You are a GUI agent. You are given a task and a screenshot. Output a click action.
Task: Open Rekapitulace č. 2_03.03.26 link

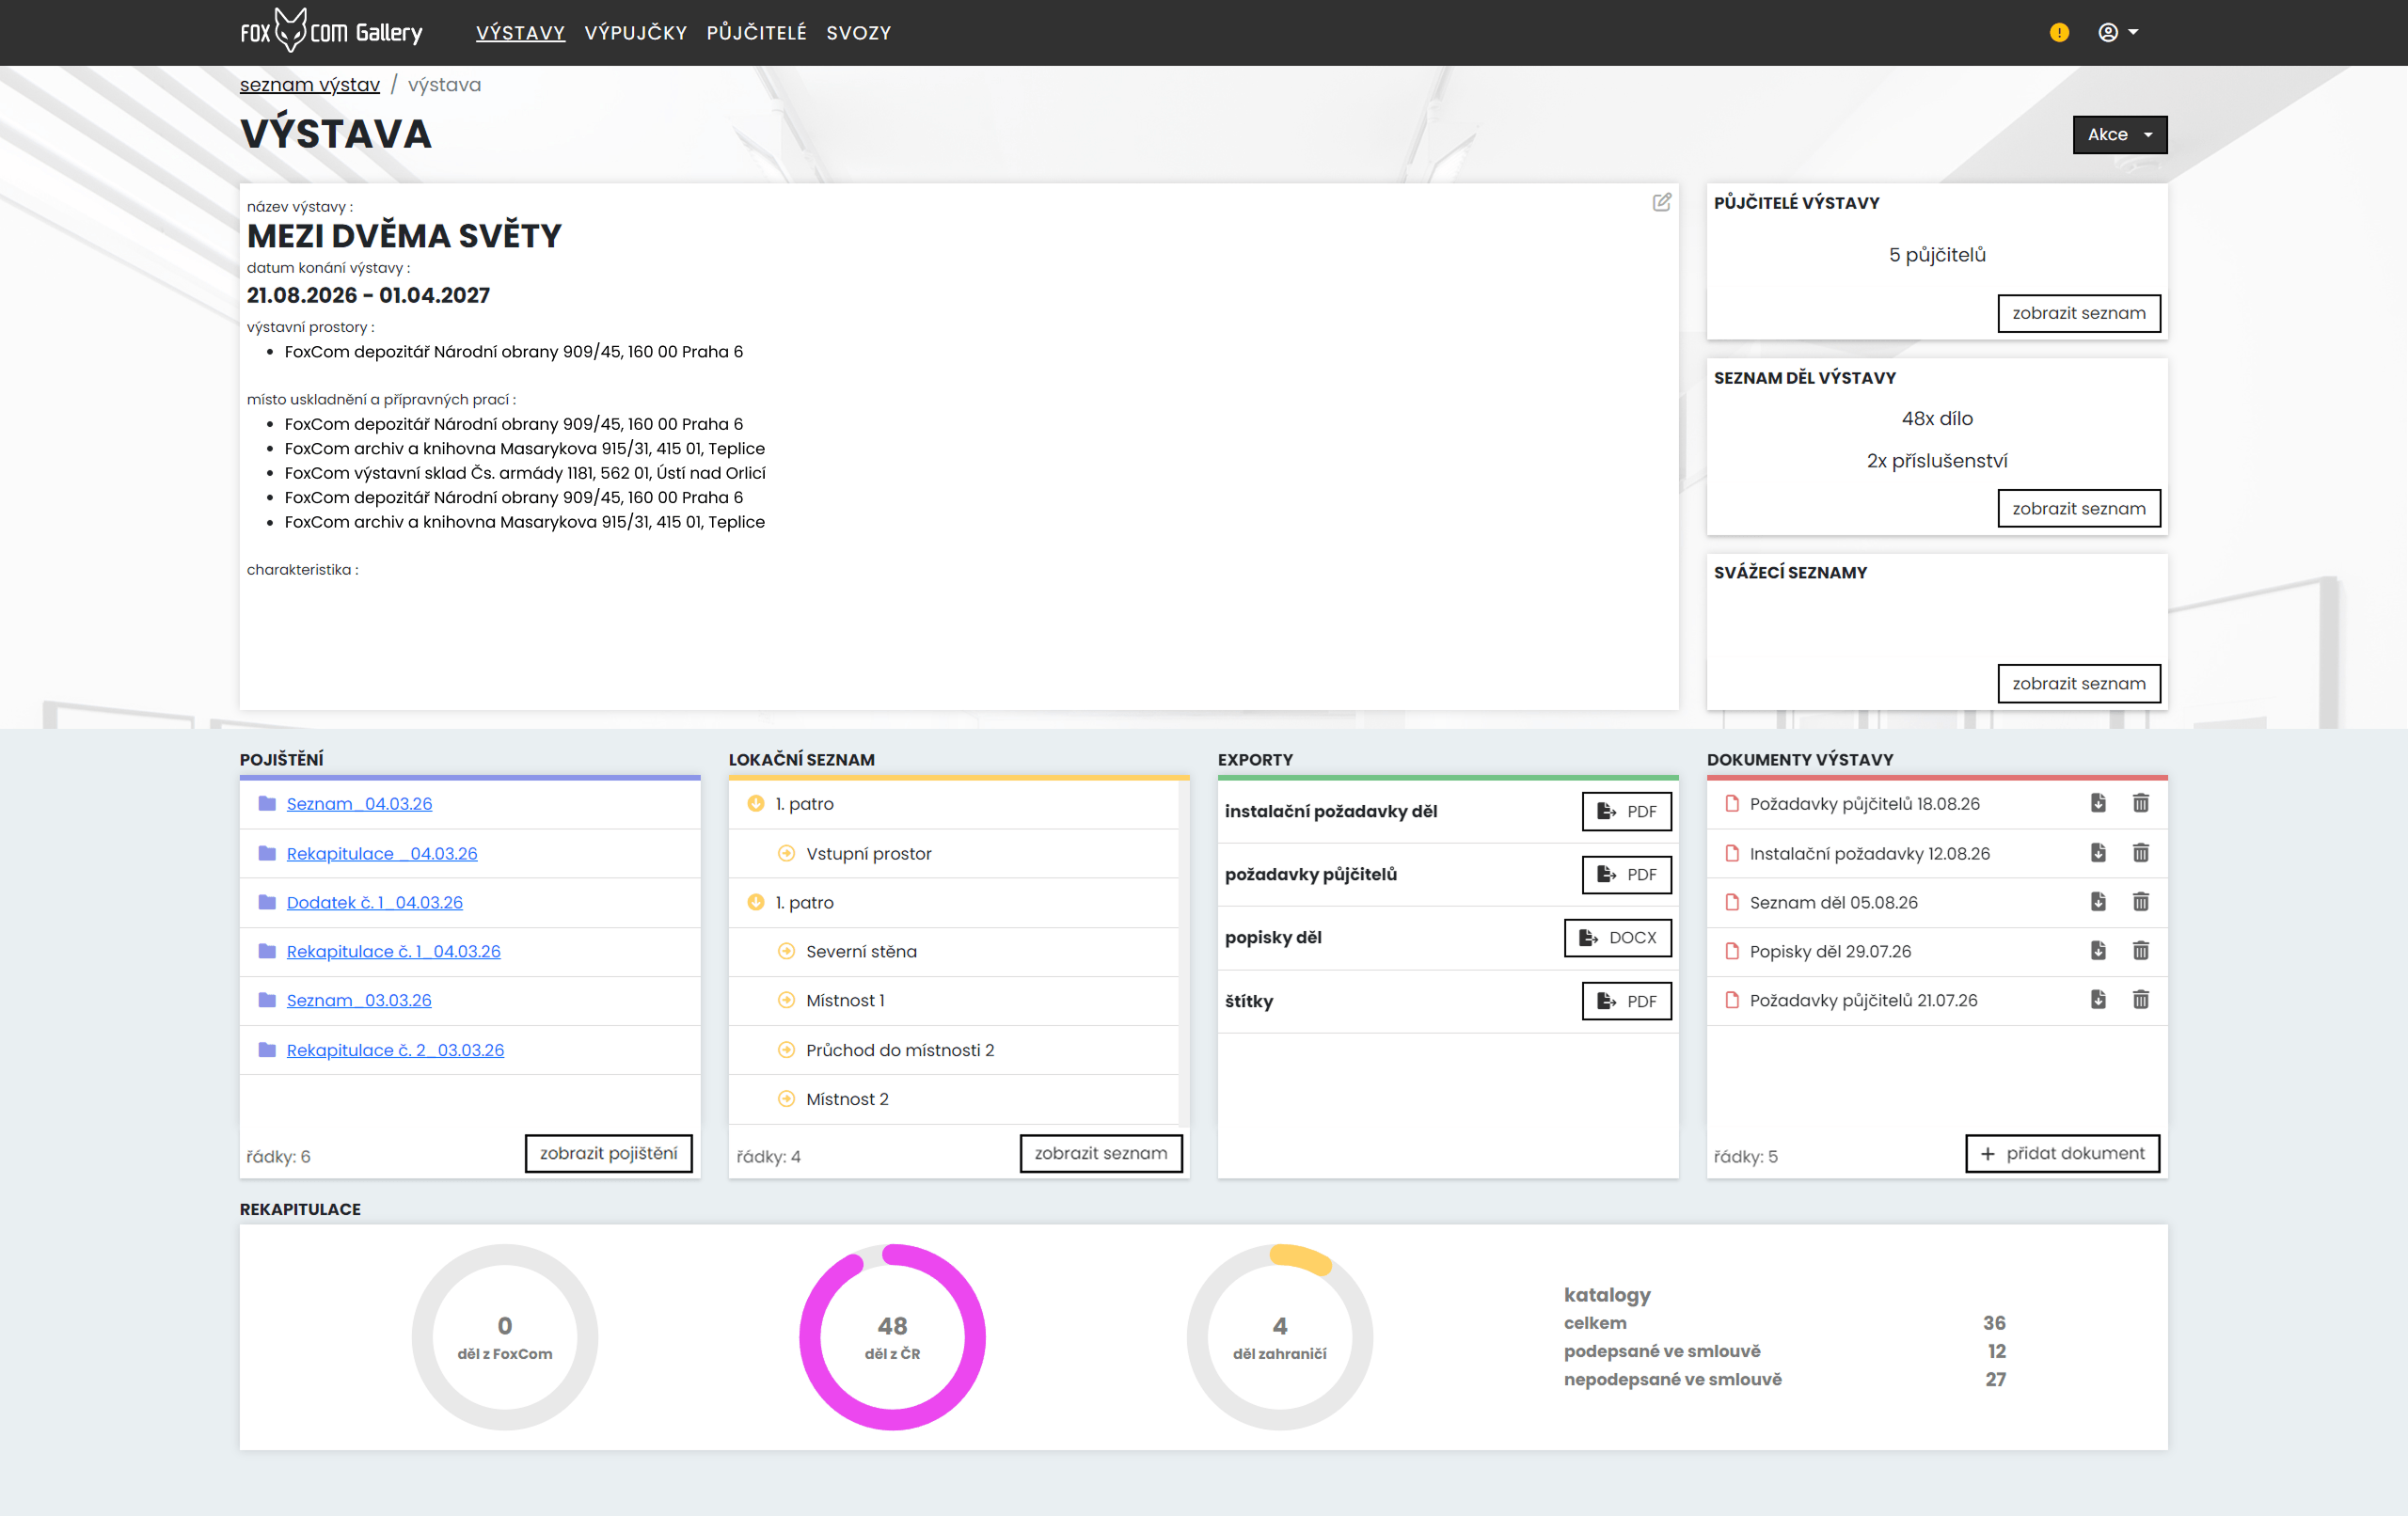395,1050
